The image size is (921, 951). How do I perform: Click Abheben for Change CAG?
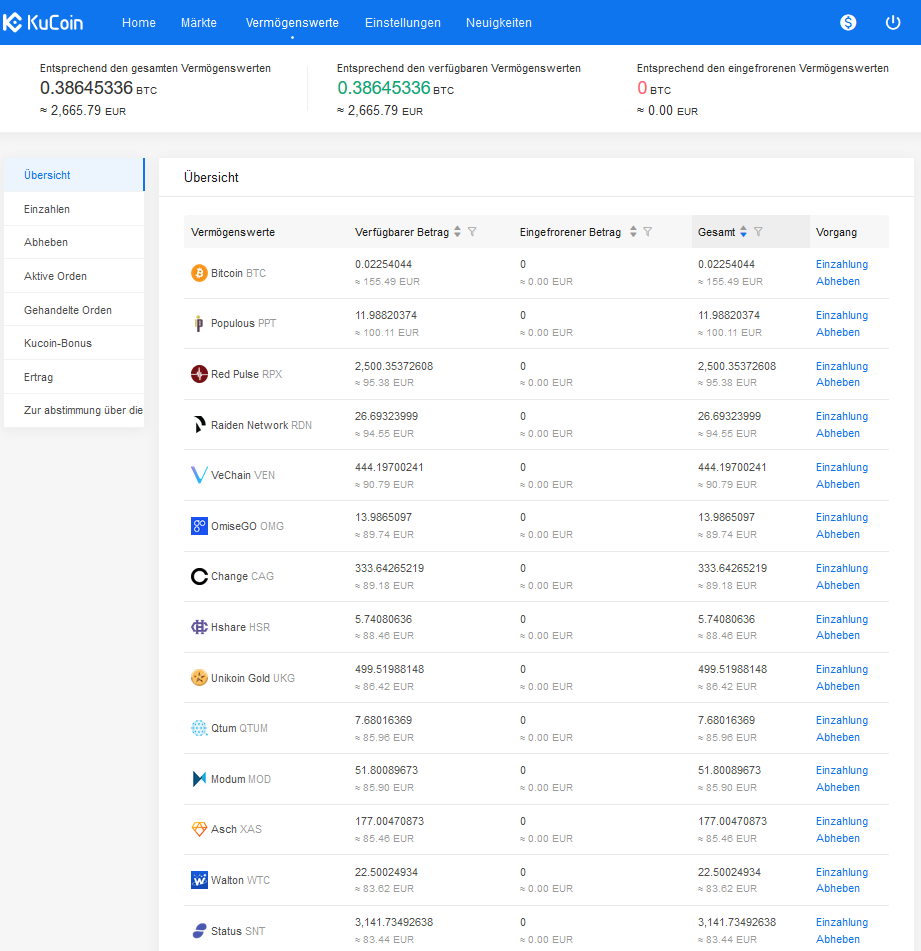pos(837,585)
